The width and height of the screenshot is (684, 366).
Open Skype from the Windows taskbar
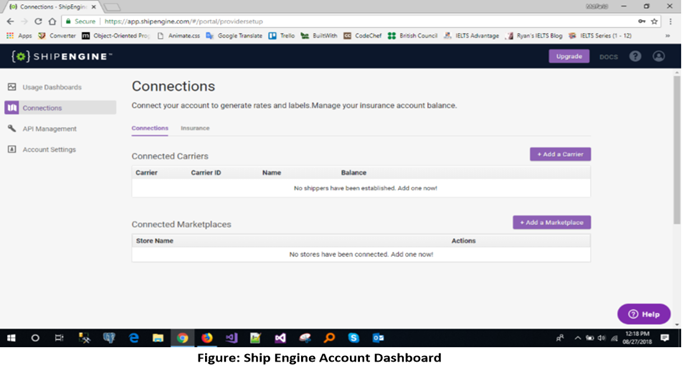[x=353, y=338]
